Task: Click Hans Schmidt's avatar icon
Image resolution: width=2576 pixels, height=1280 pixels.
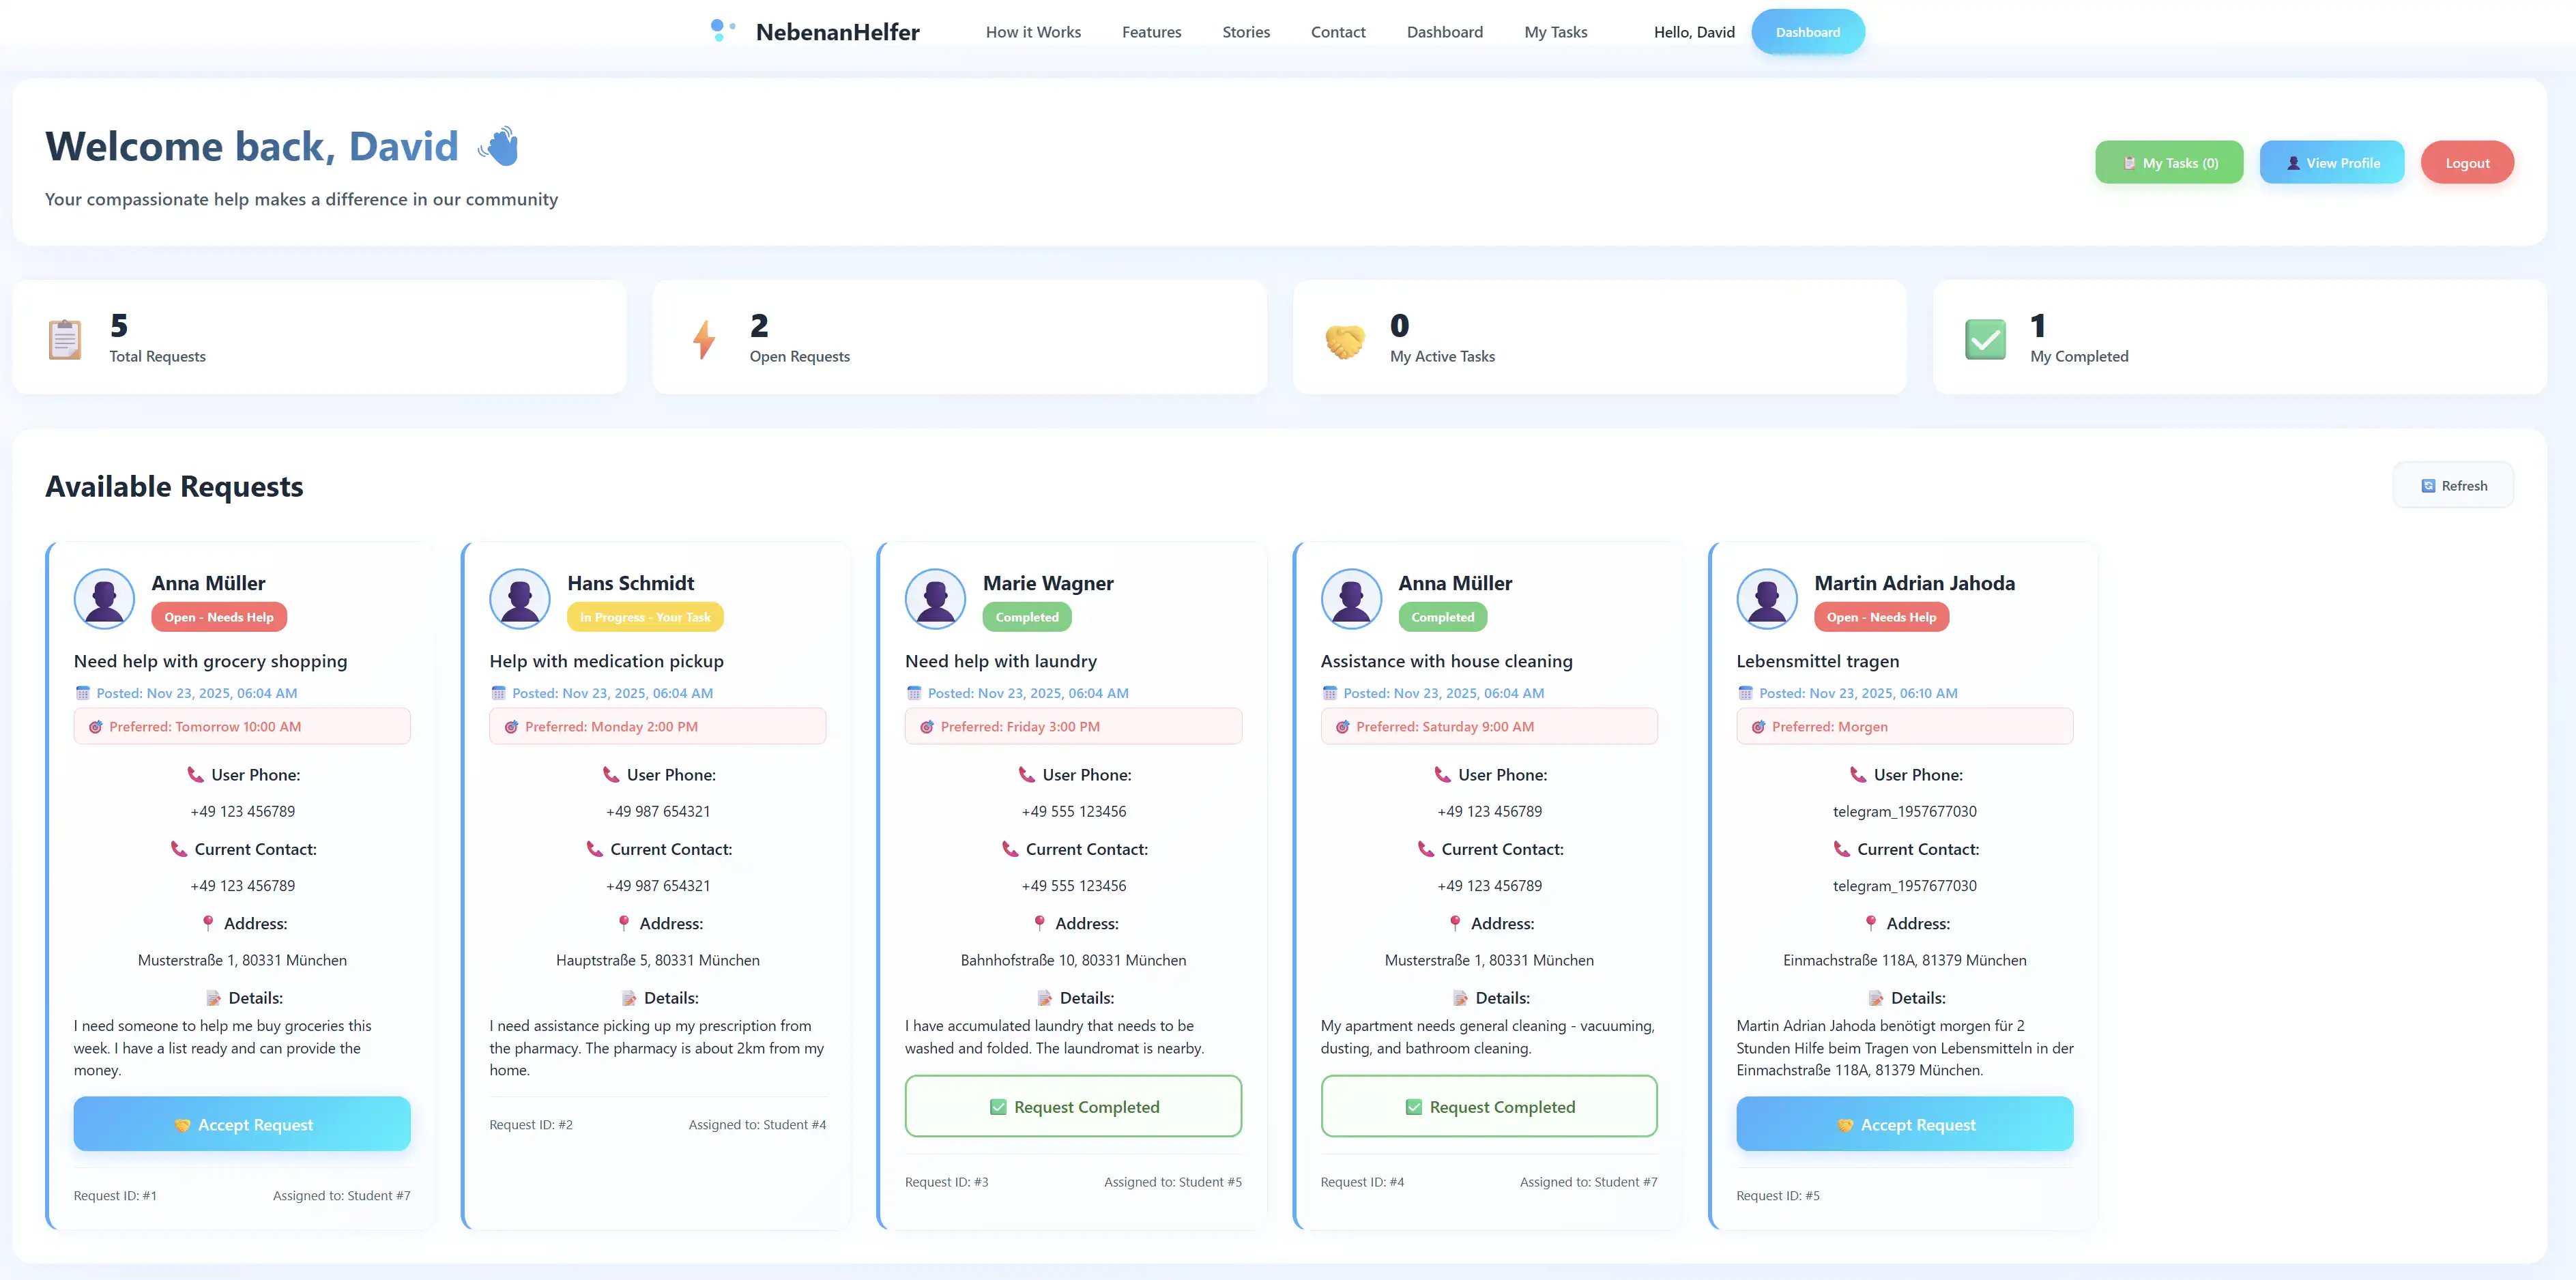Action: [519, 598]
